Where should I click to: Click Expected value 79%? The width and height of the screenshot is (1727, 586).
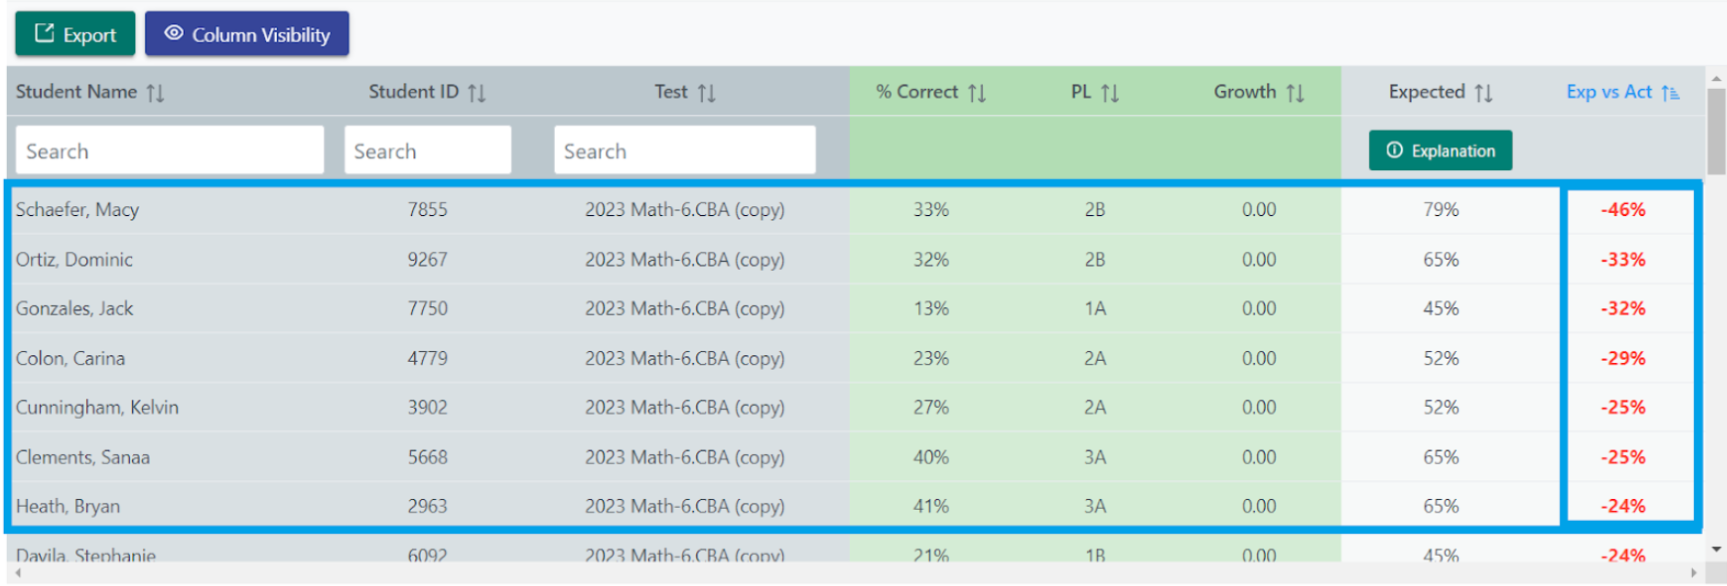(x=1441, y=210)
